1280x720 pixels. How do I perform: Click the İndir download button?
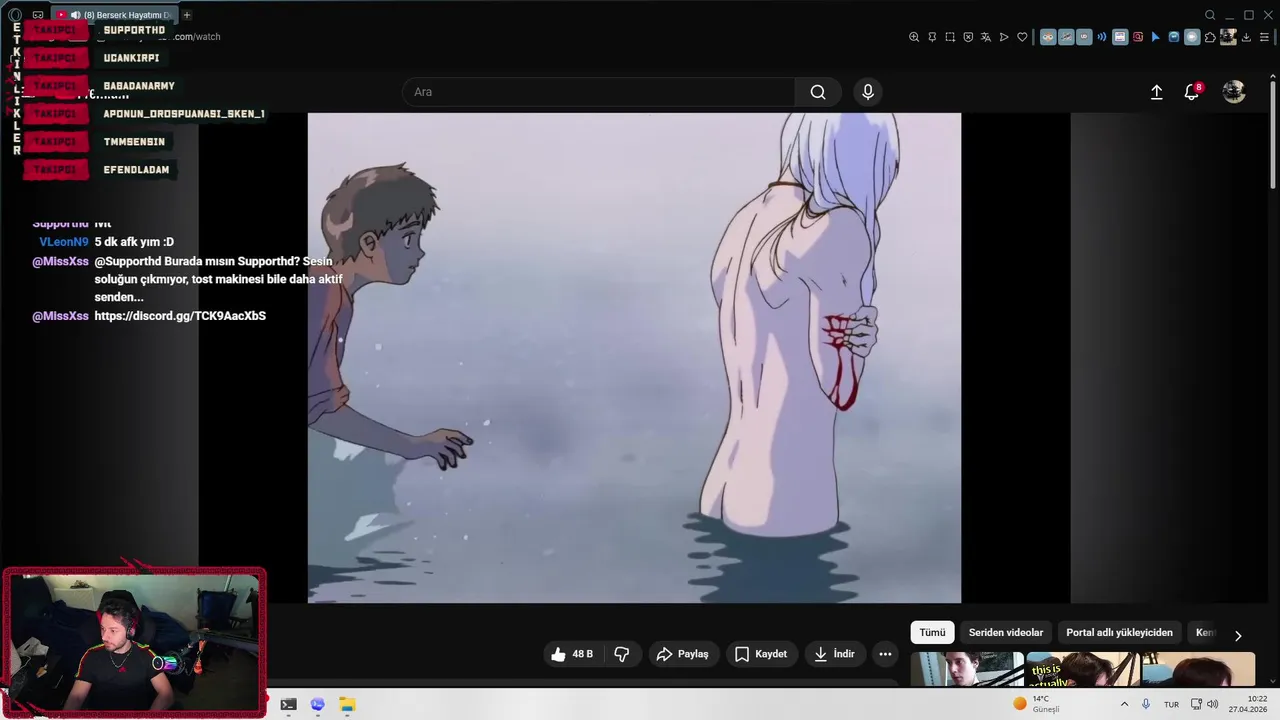(x=834, y=654)
